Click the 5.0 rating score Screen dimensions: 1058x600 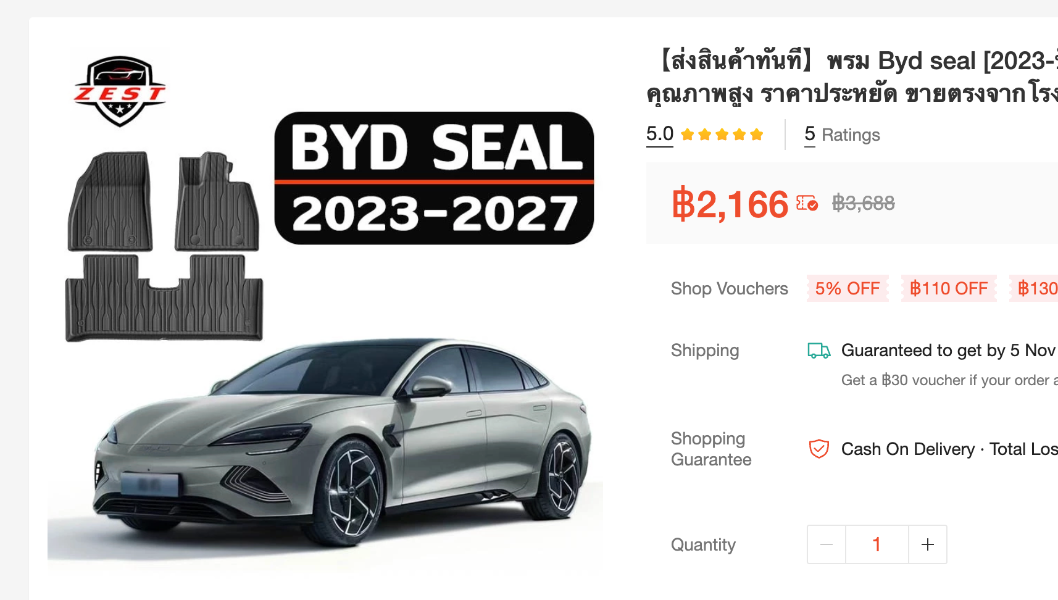coord(660,134)
